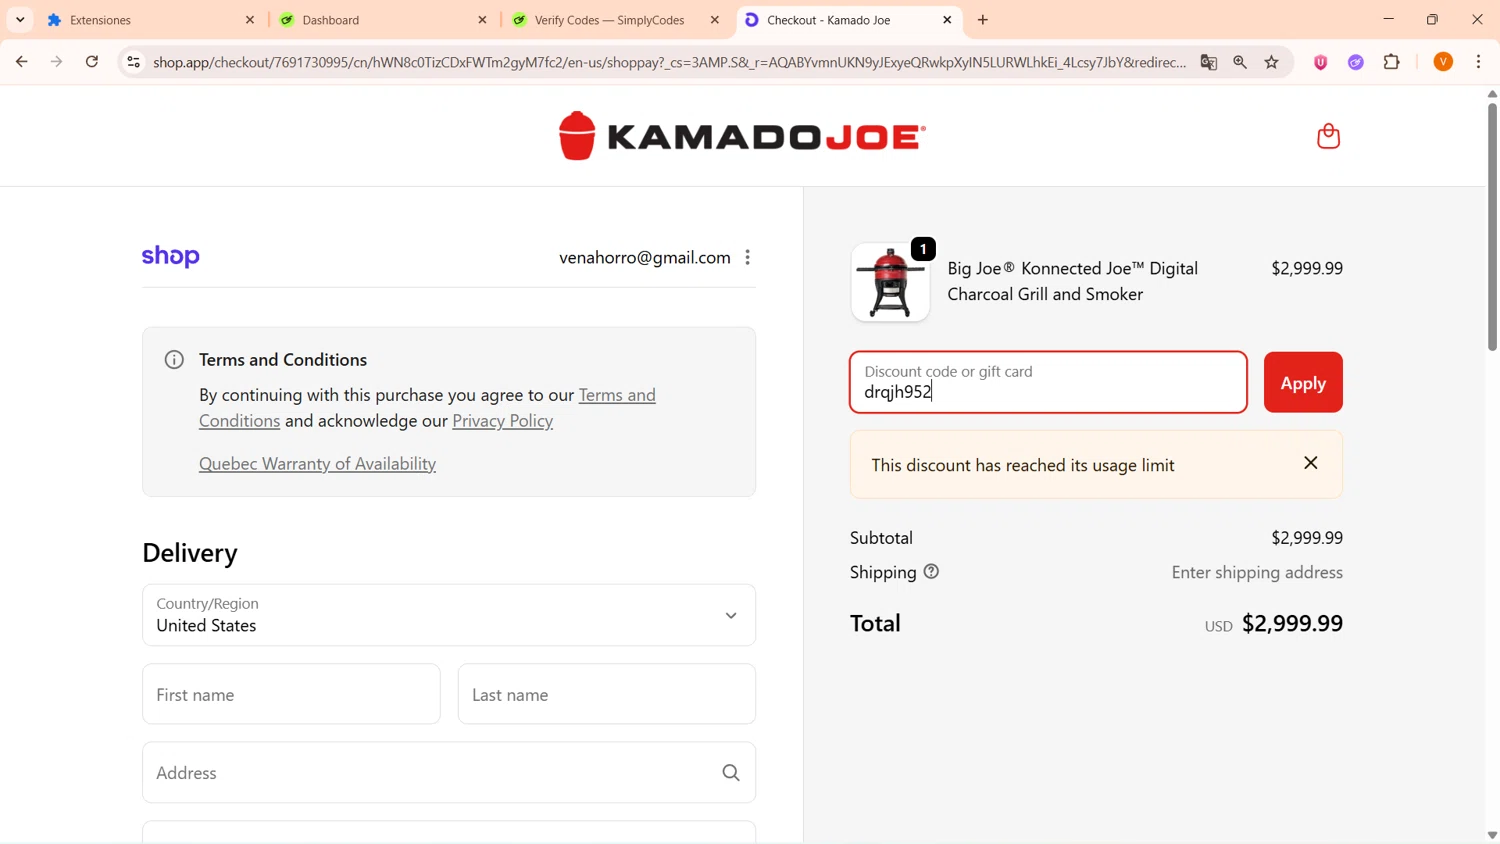The height and width of the screenshot is (844, 1500).
Task: Bookmark this page with the star
Action: coord(1272,62)
